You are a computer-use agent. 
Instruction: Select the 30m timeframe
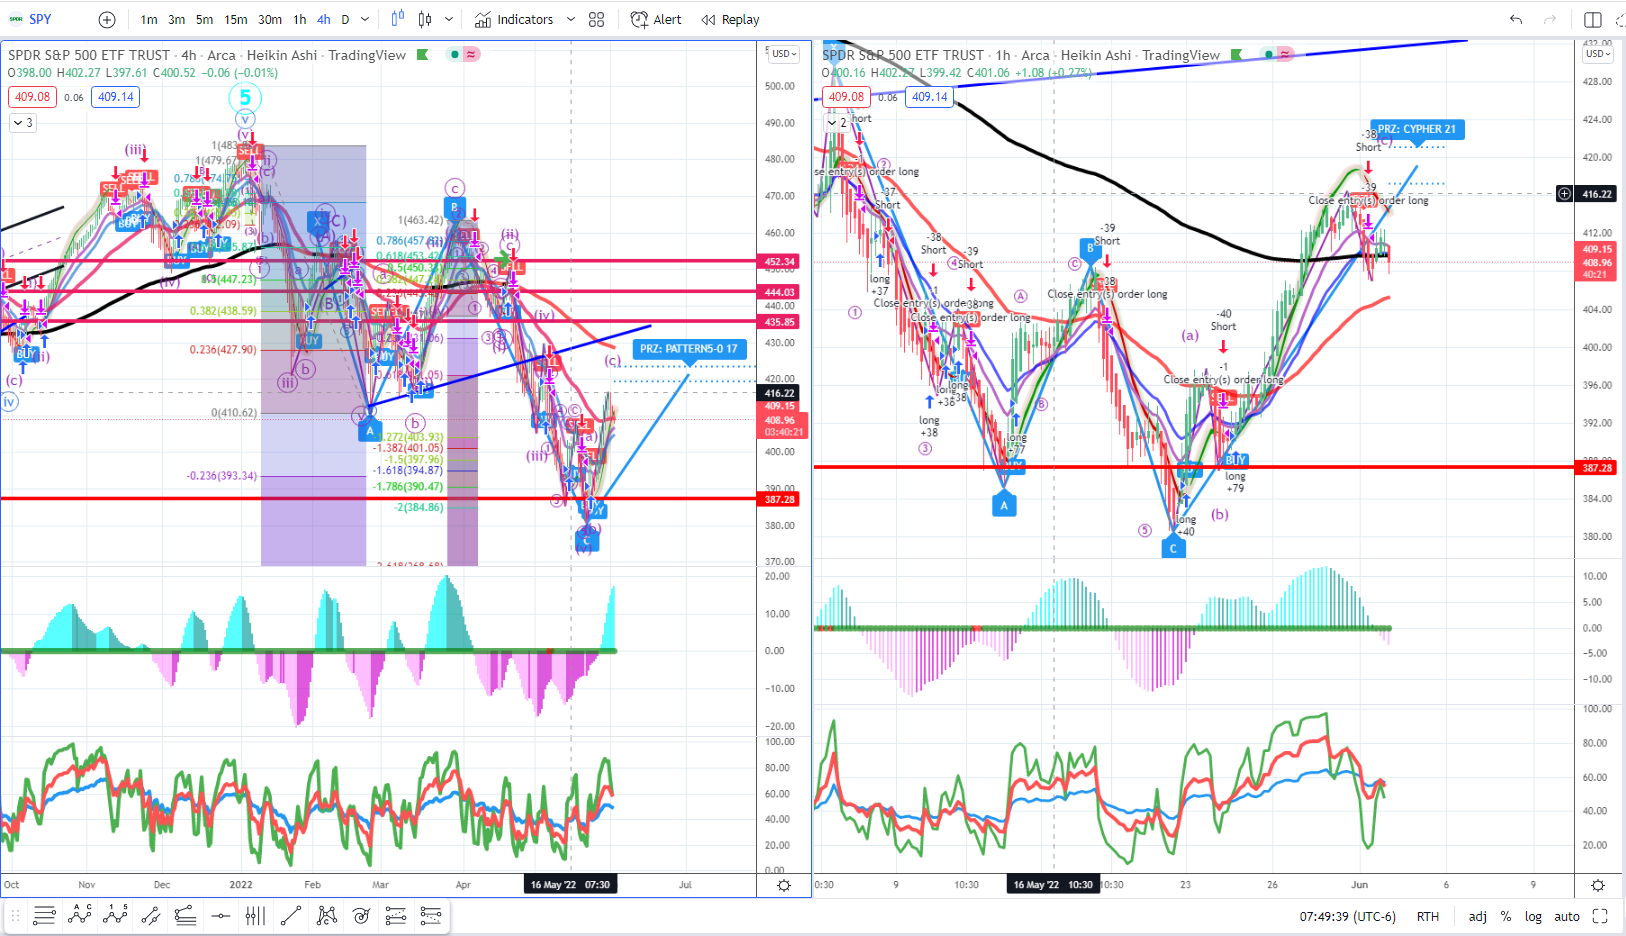pos(270,19)
